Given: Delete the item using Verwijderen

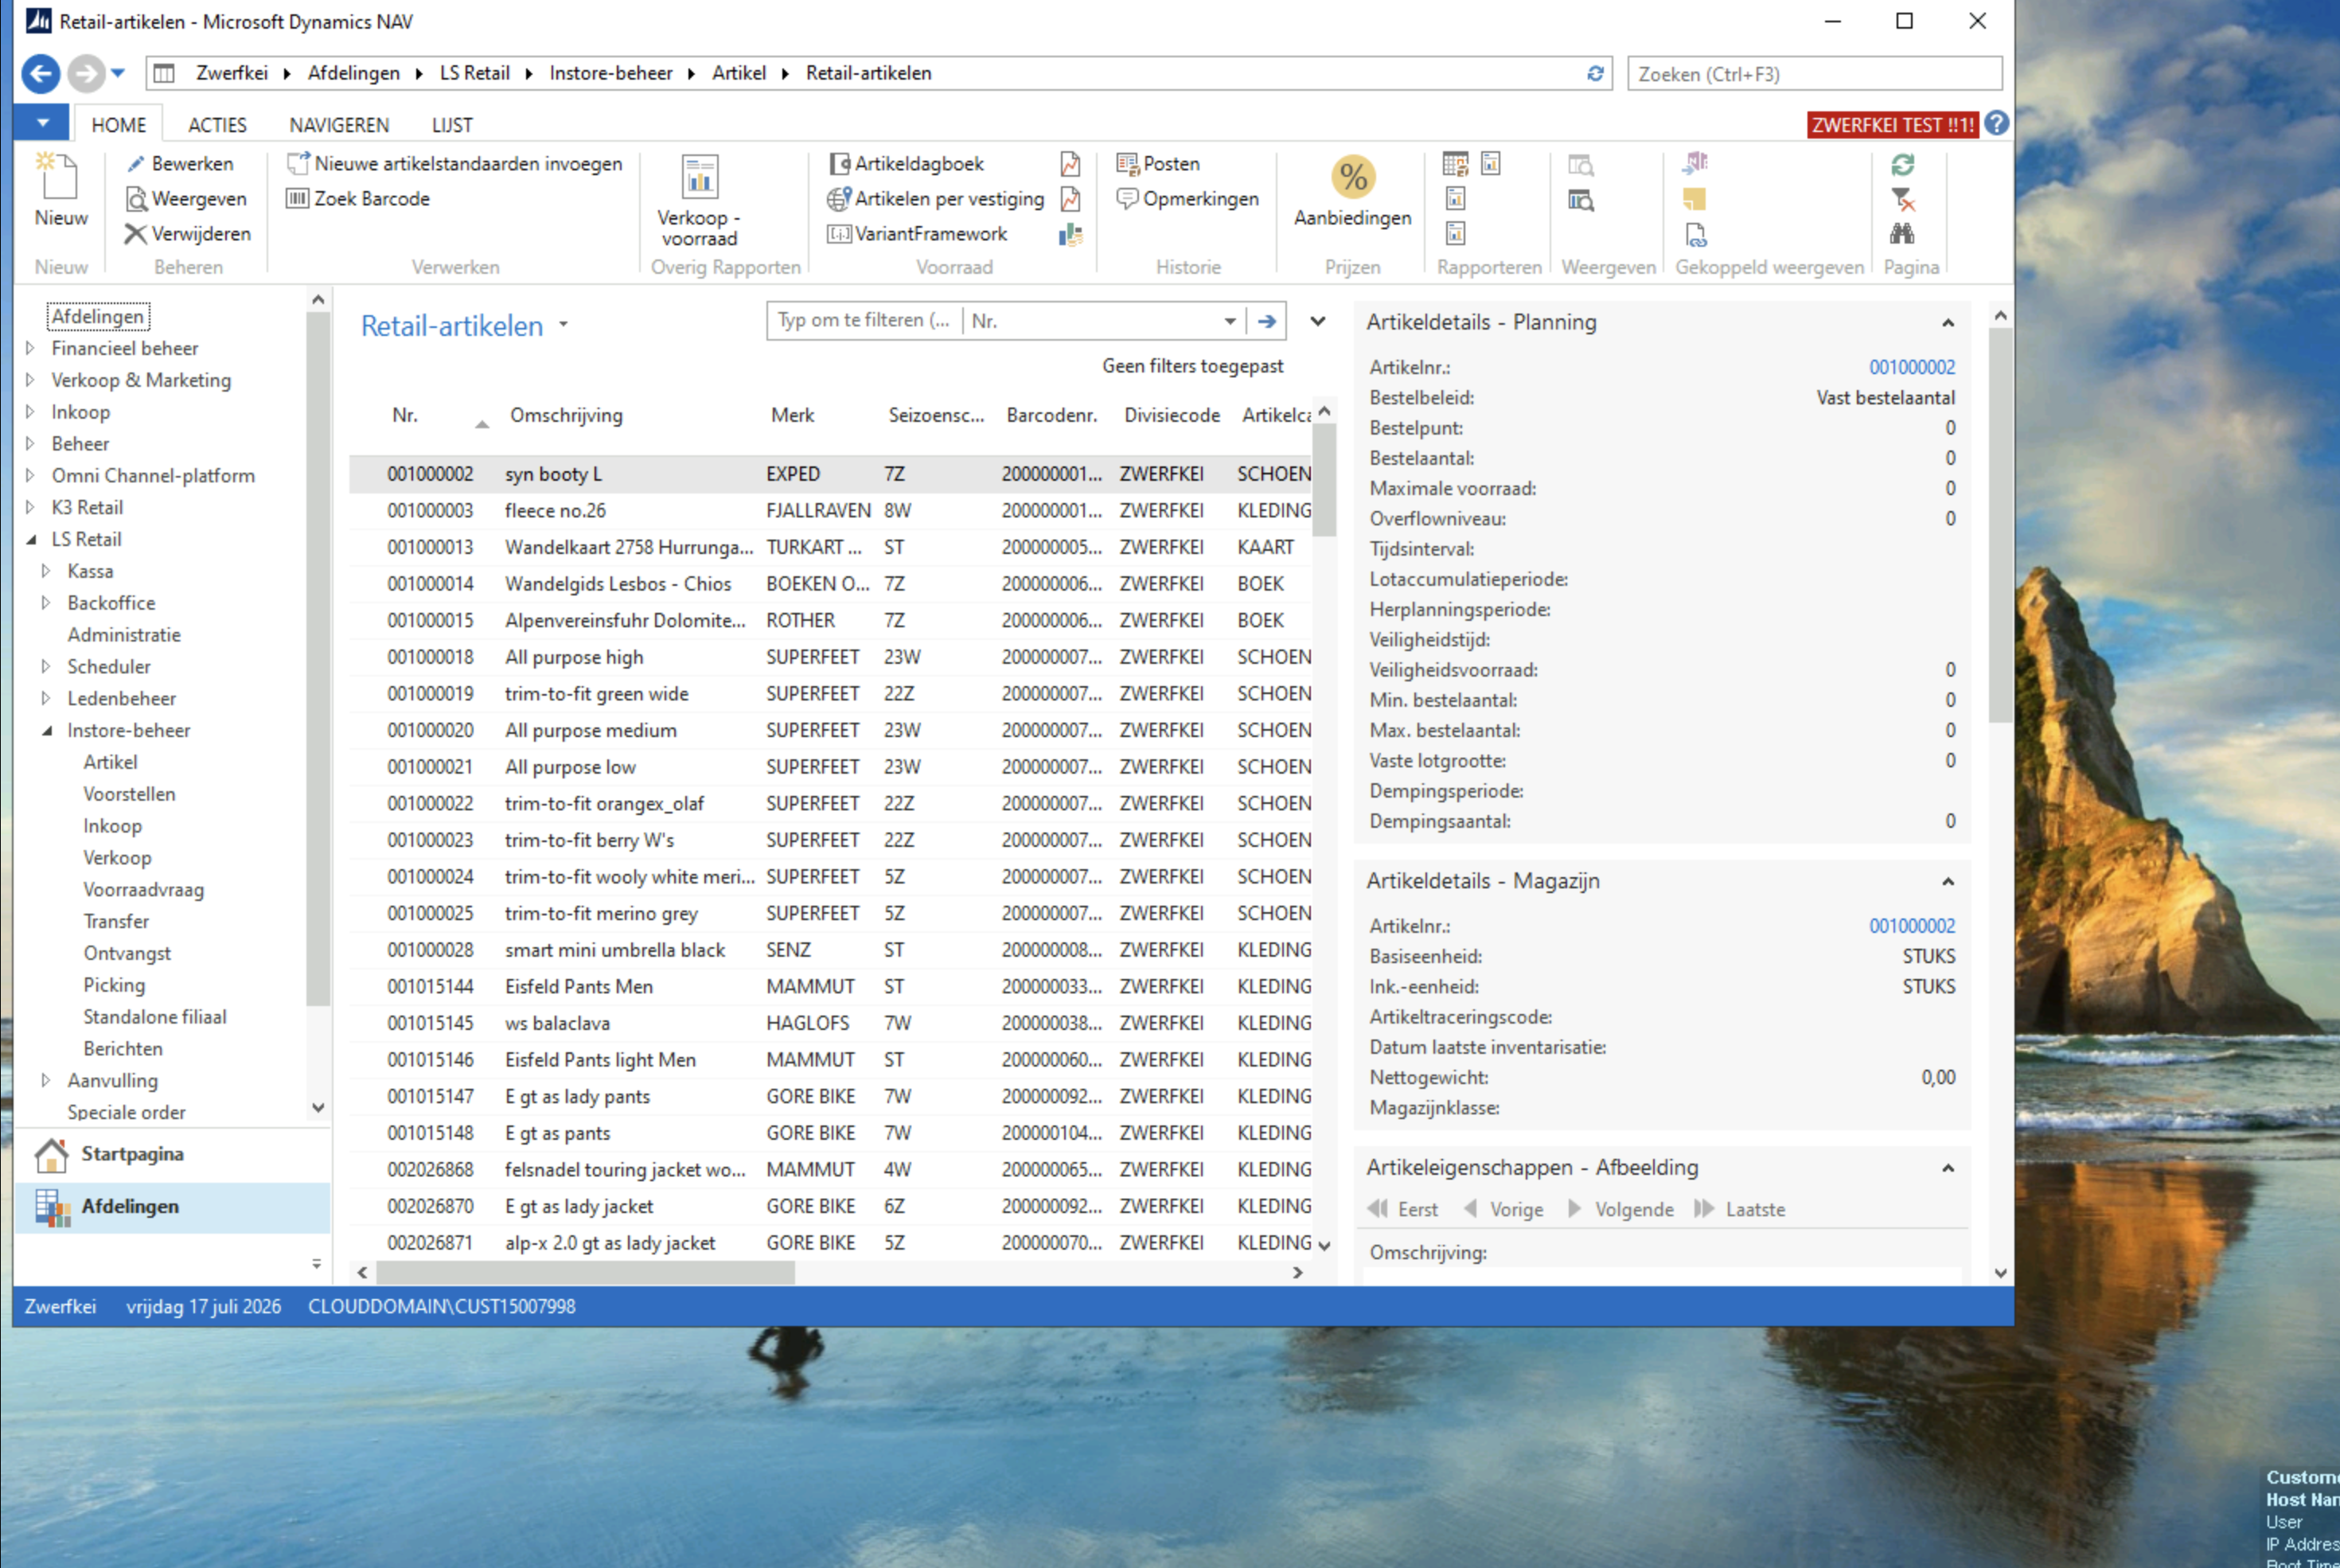Looking at the screenshot, I should (x=188, y=233).
